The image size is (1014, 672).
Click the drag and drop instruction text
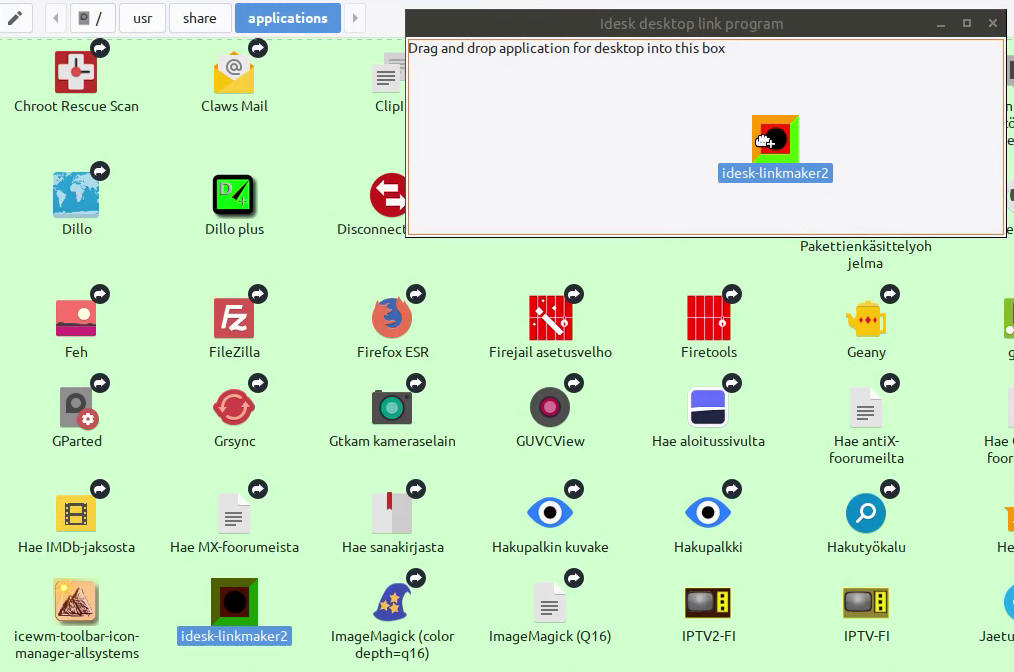click(566, 49)
